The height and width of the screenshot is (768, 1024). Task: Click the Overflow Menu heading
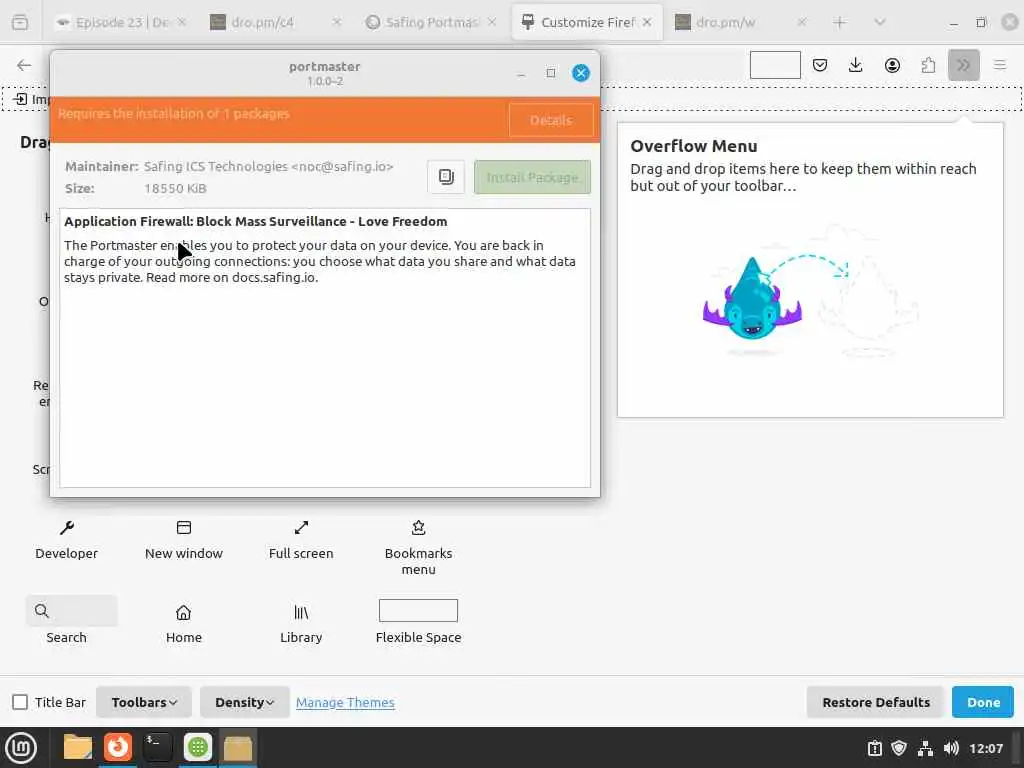pos(694,146)
